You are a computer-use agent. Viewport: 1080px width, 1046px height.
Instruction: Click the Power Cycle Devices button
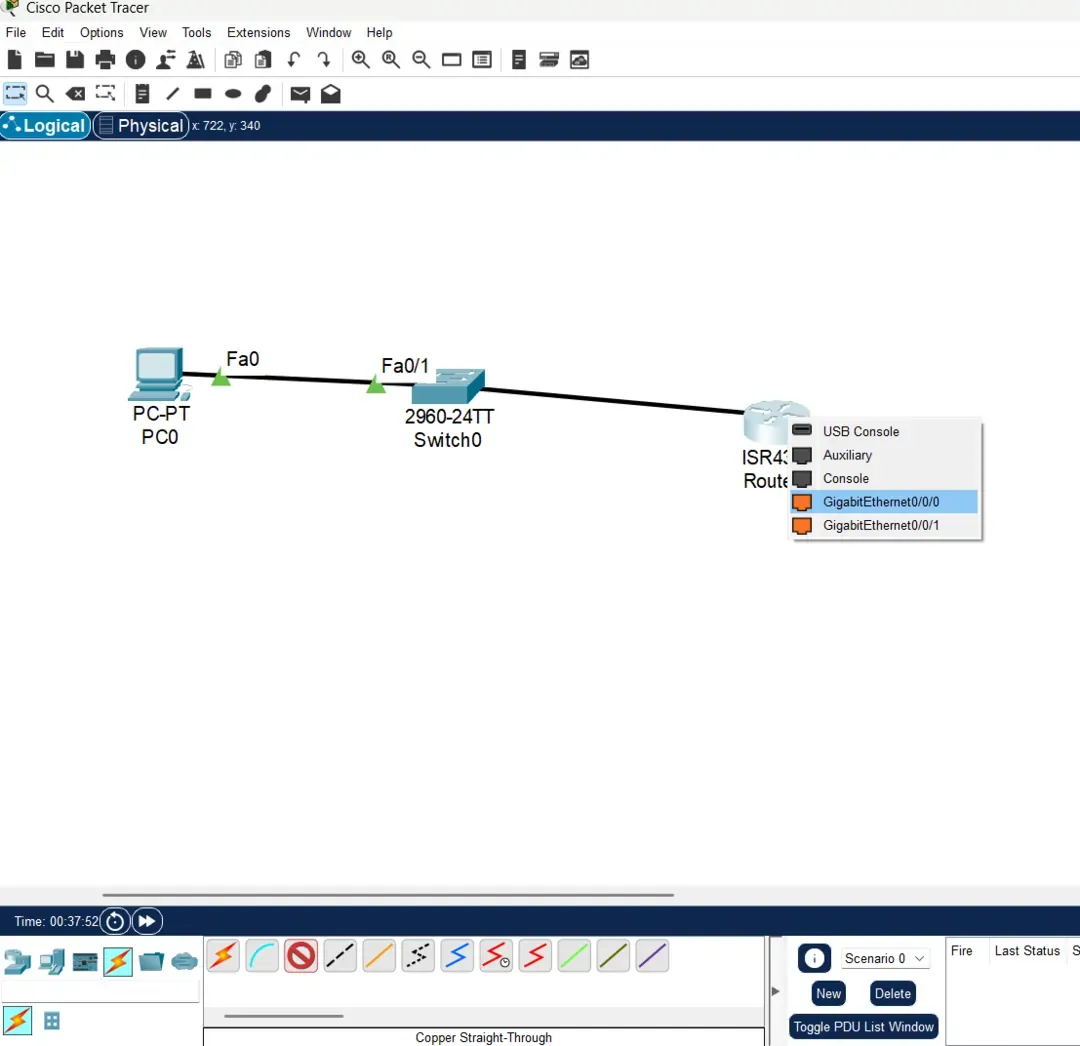(x=115, y=921)
